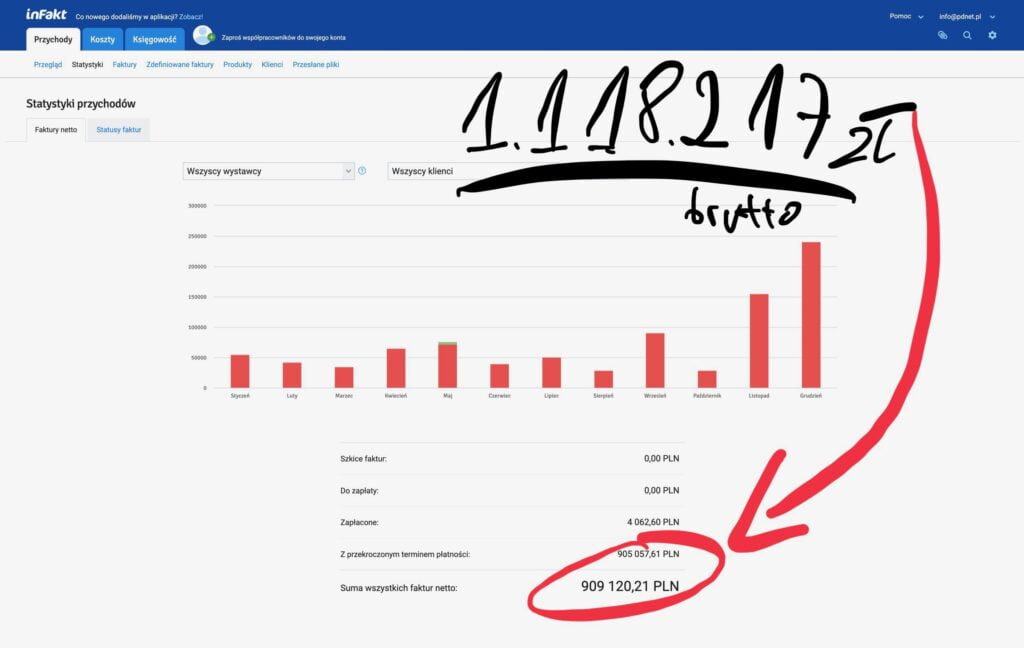Viewport: 1024px width, 648px height.
Task: Click the Grudzień bar in chart
Action: coord(811,314)
